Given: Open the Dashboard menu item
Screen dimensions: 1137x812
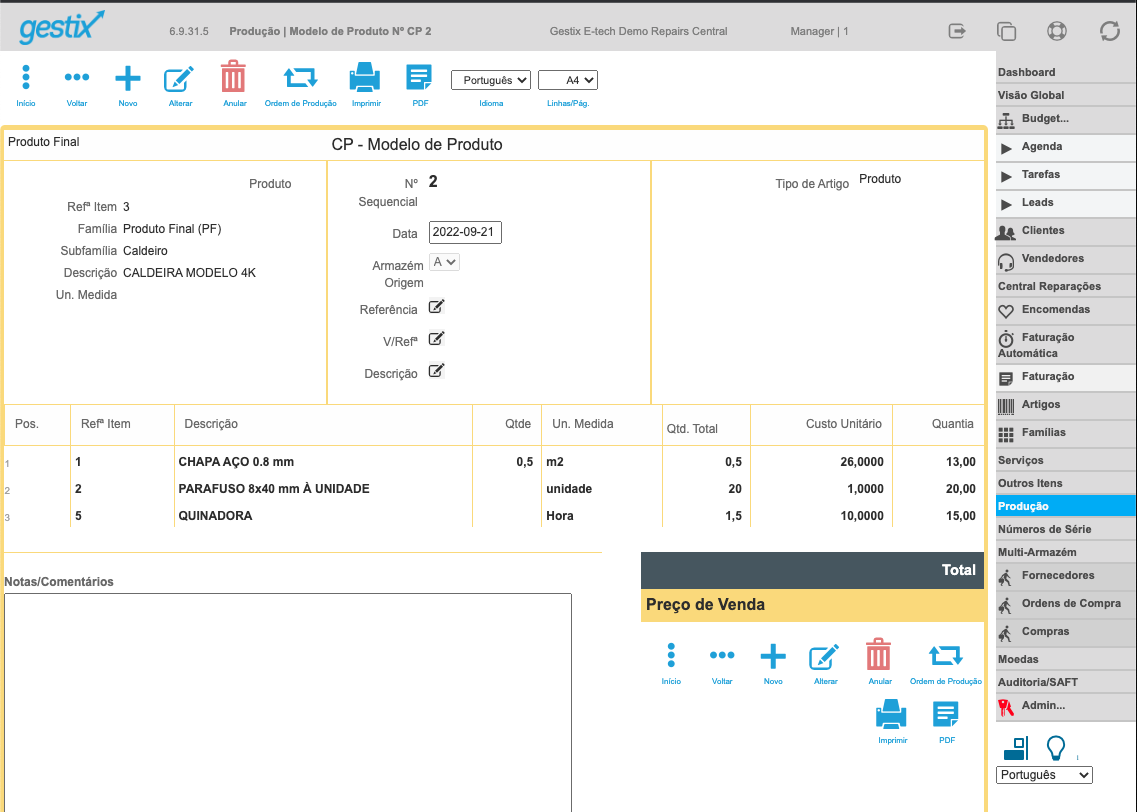Looking at the screenshot, I should click(x=1065, y=72).
